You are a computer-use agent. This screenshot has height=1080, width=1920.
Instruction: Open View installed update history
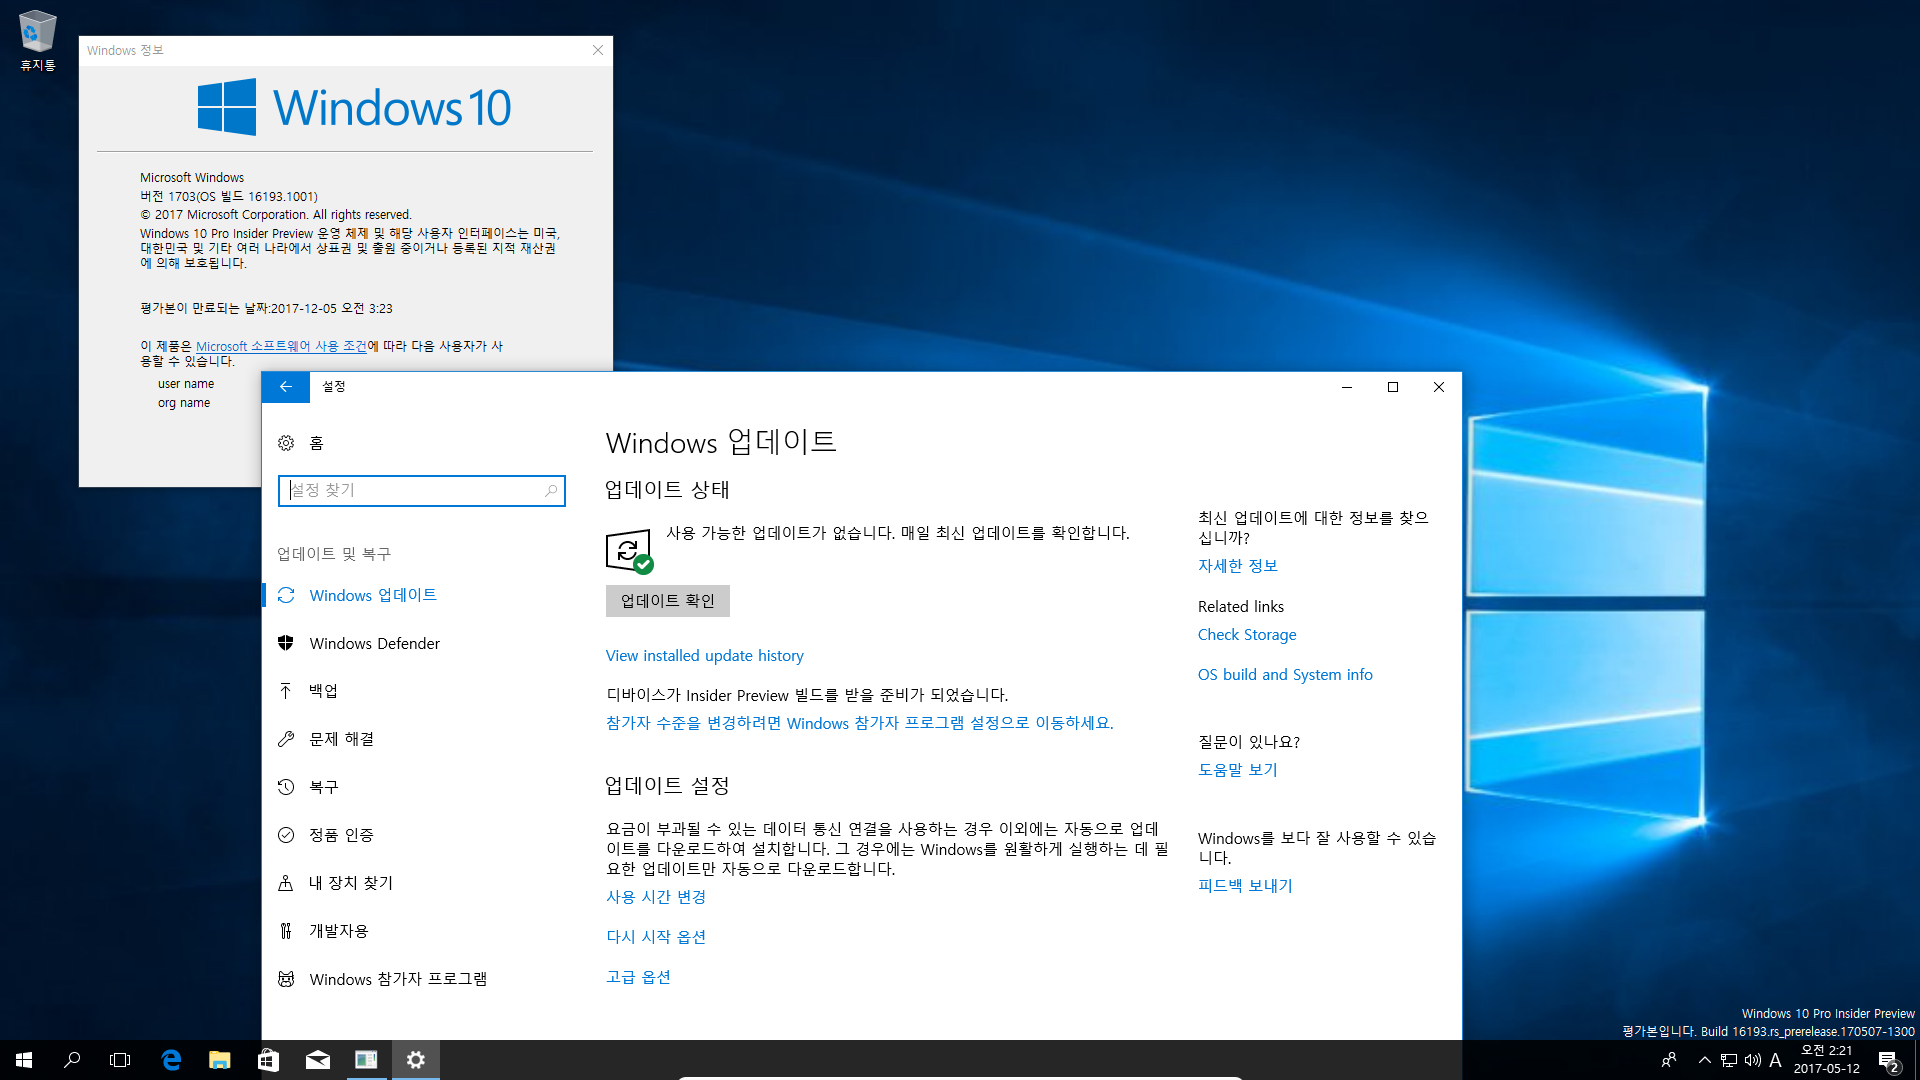[705, 656]
